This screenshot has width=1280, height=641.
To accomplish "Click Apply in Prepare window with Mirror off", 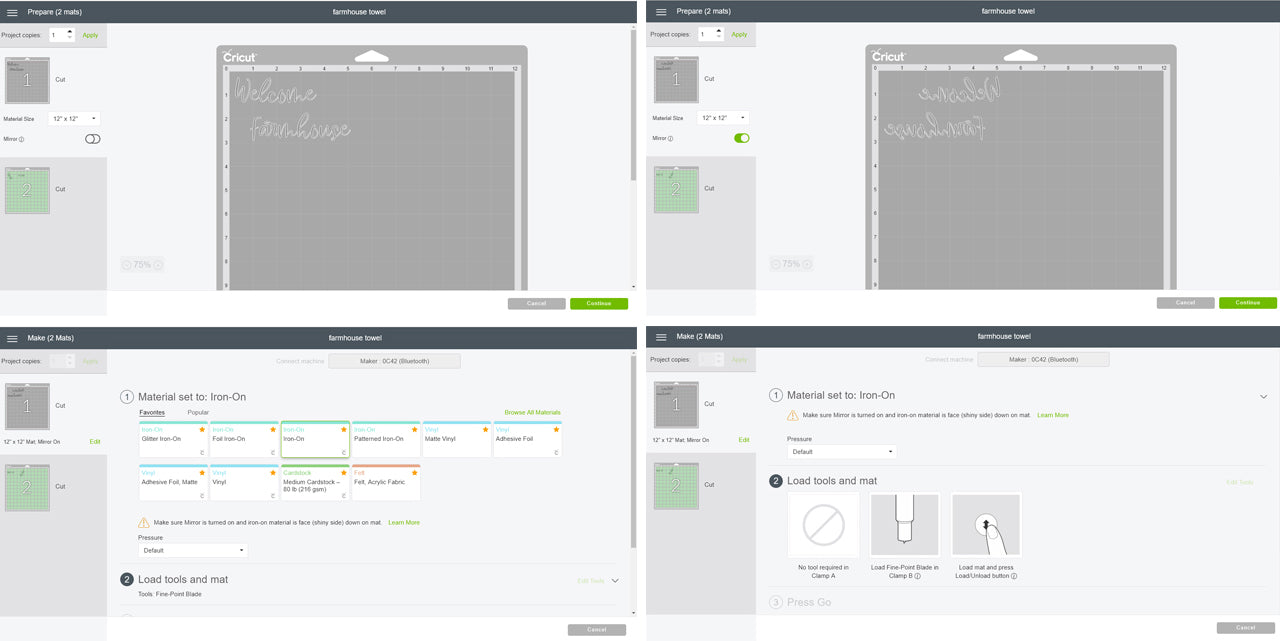I will 90,35.
